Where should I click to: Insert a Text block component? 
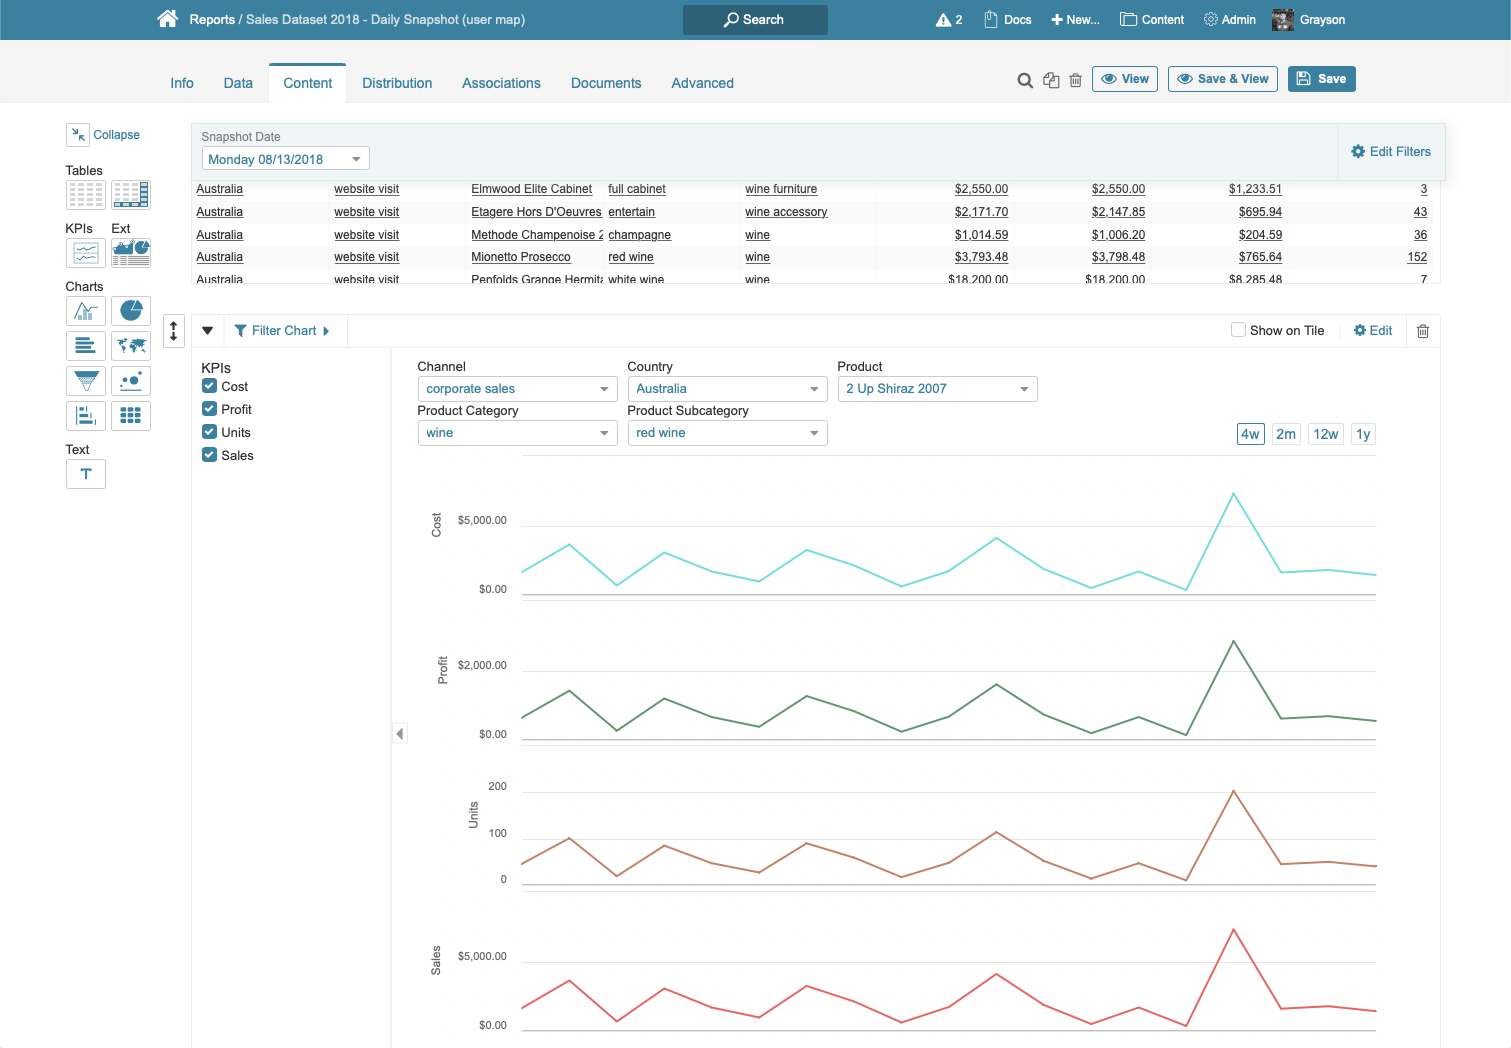[86, 474]
